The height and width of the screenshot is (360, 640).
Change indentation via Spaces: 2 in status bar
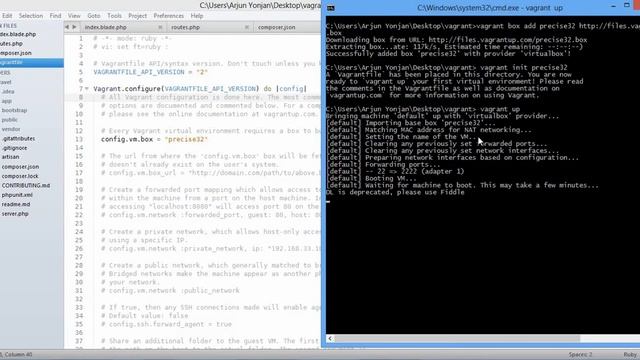tap(580, 354)
